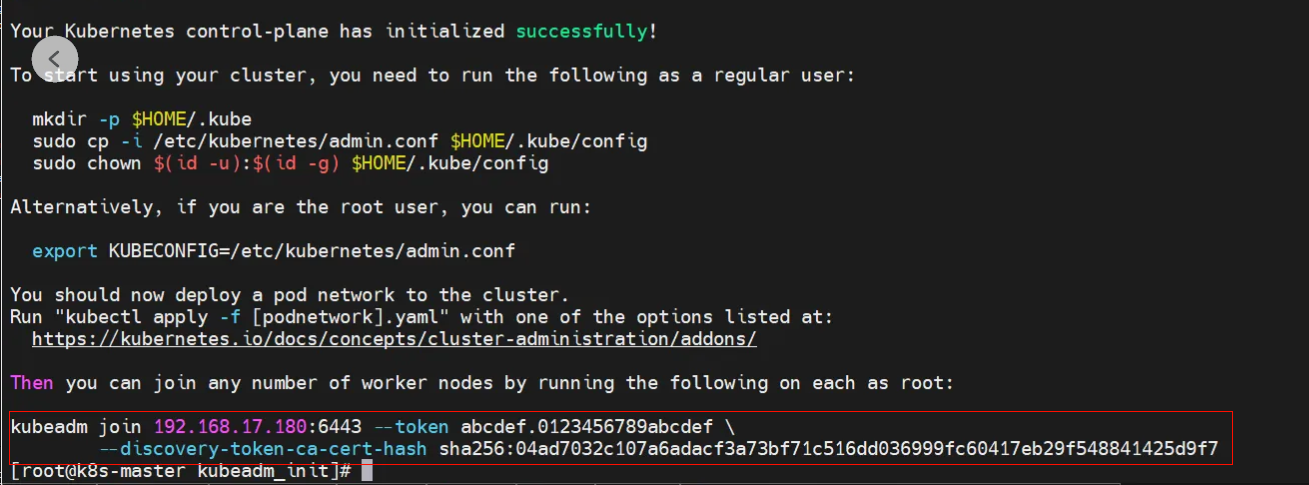The width and height of the screenshot is (1309, 485).
Task: Click the sha256 hash value
Action: (x=828, y=449)
